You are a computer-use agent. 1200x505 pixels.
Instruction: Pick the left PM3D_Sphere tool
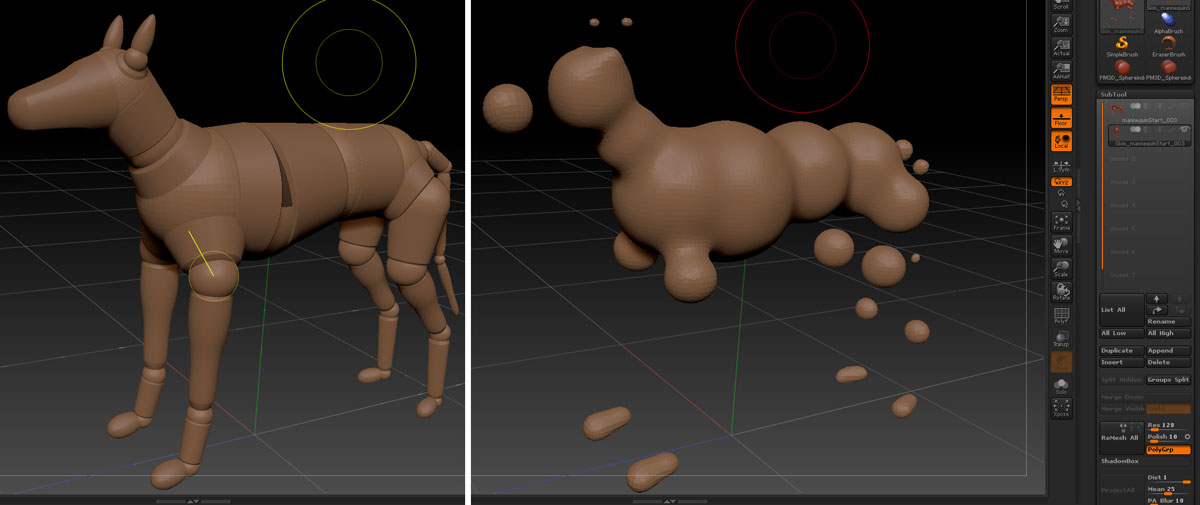coord(1122,69)
